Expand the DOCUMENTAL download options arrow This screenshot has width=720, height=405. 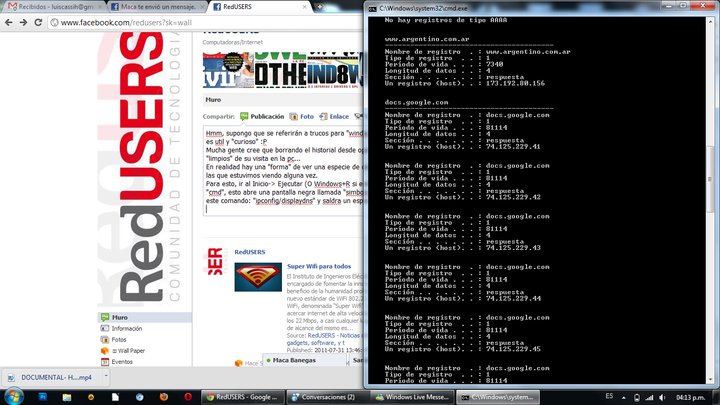(106, 377)
